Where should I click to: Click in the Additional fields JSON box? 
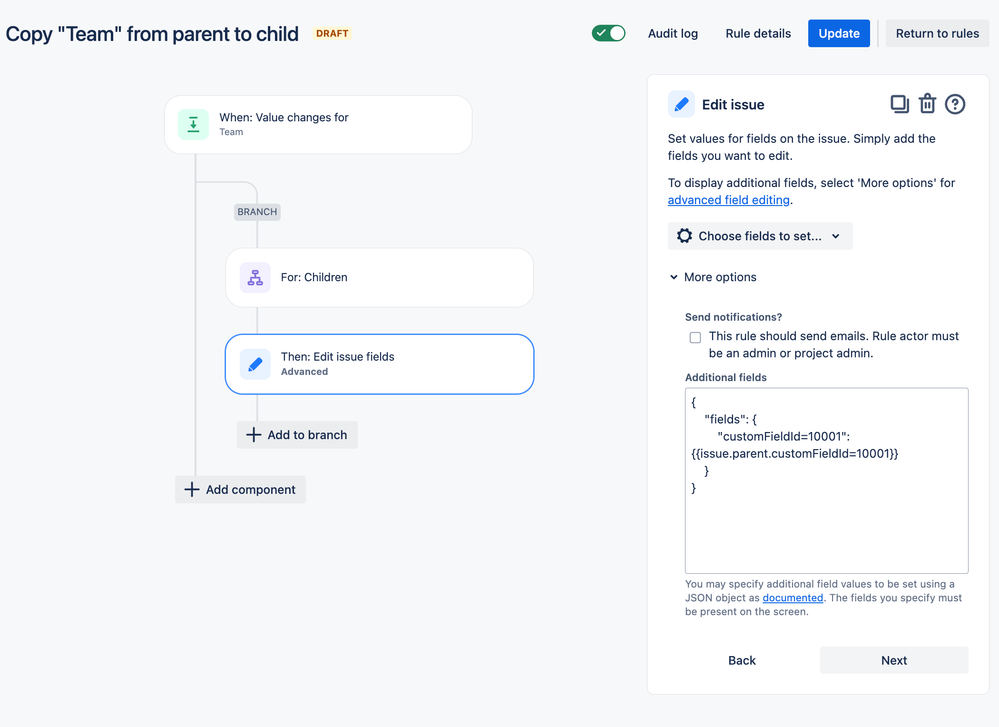[x=826, y=480]
